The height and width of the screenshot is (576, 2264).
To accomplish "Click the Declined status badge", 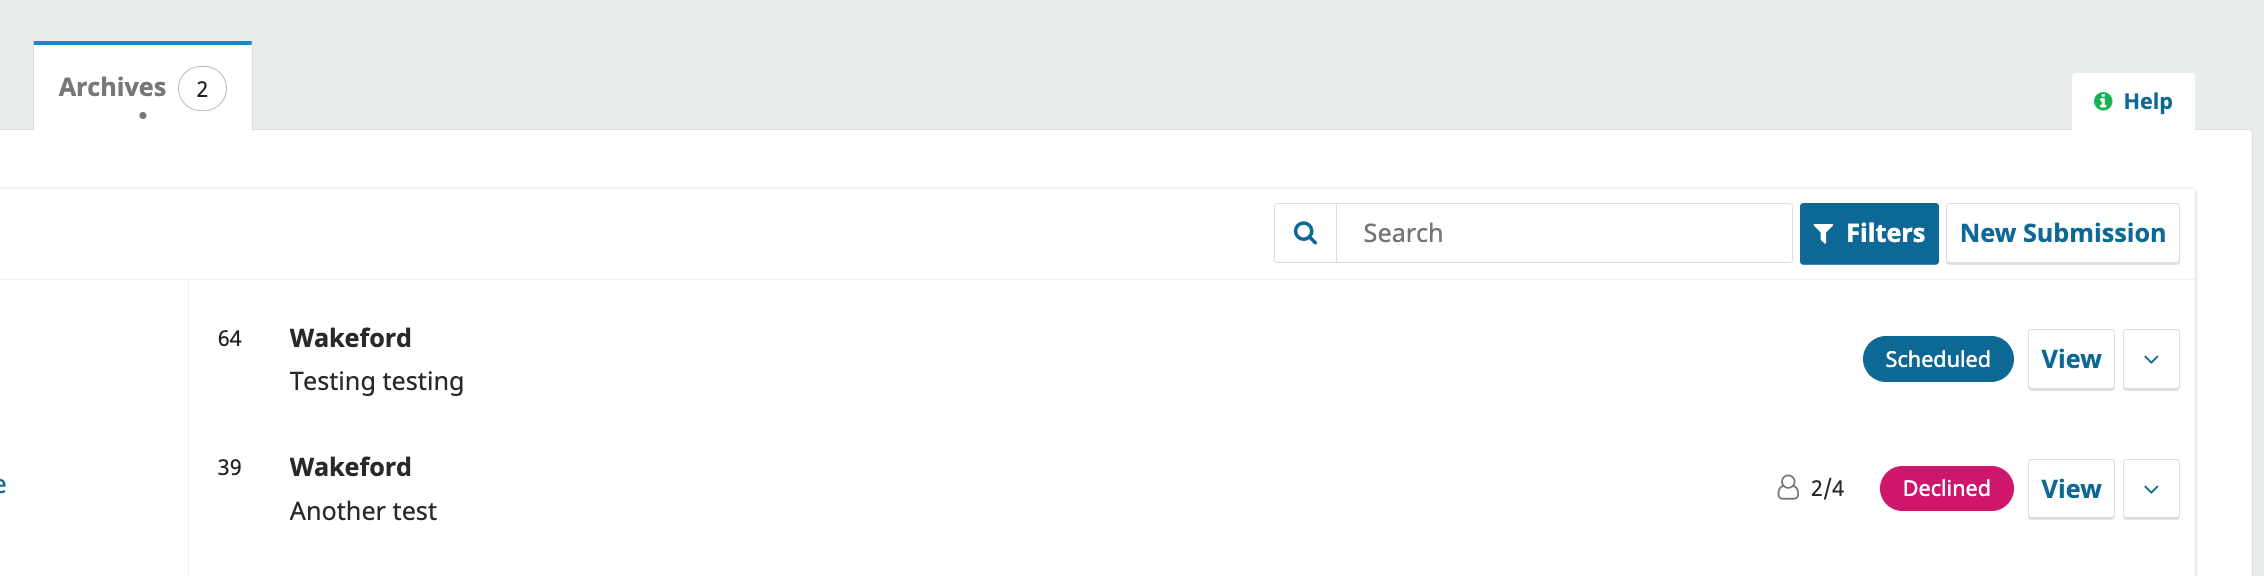I will click(1946, 488).
